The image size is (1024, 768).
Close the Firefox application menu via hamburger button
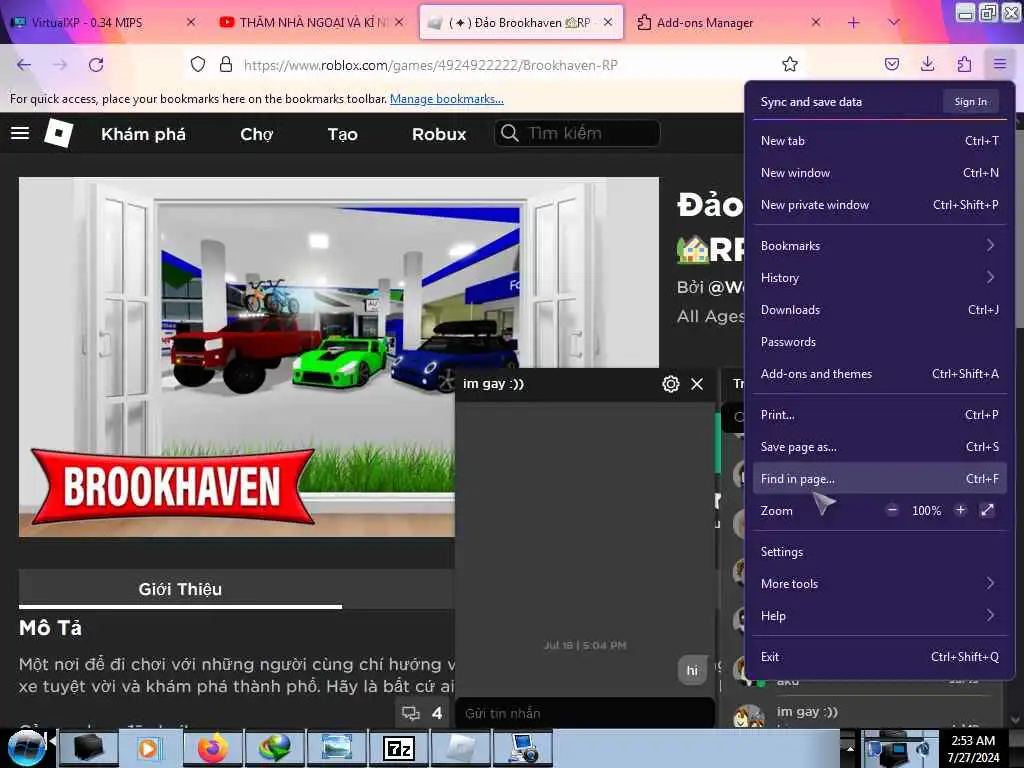[1000, 64]
